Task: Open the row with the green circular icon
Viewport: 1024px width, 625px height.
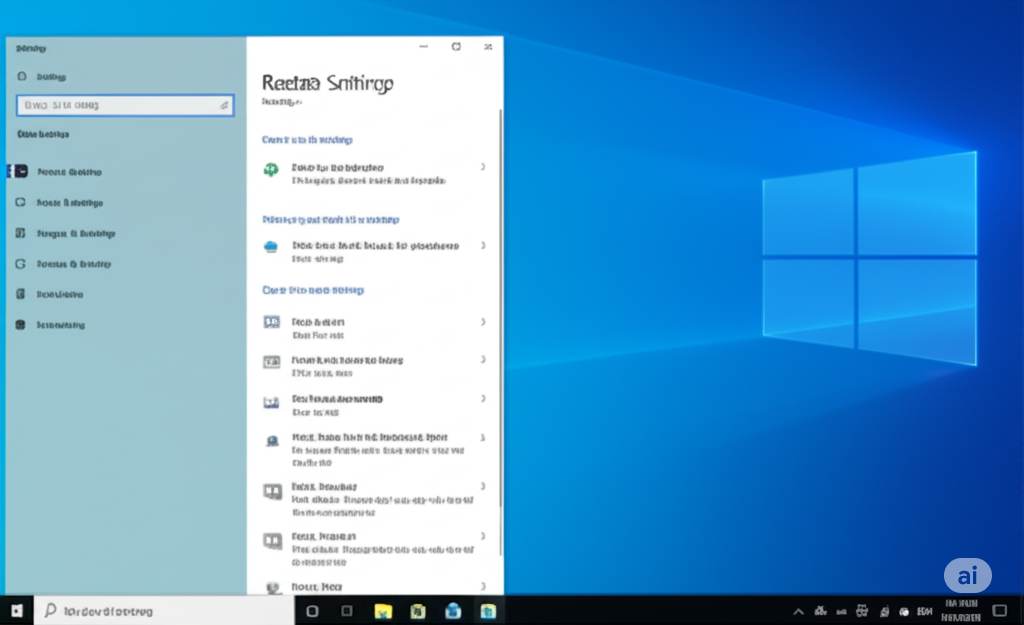Action: click(374, 173)
